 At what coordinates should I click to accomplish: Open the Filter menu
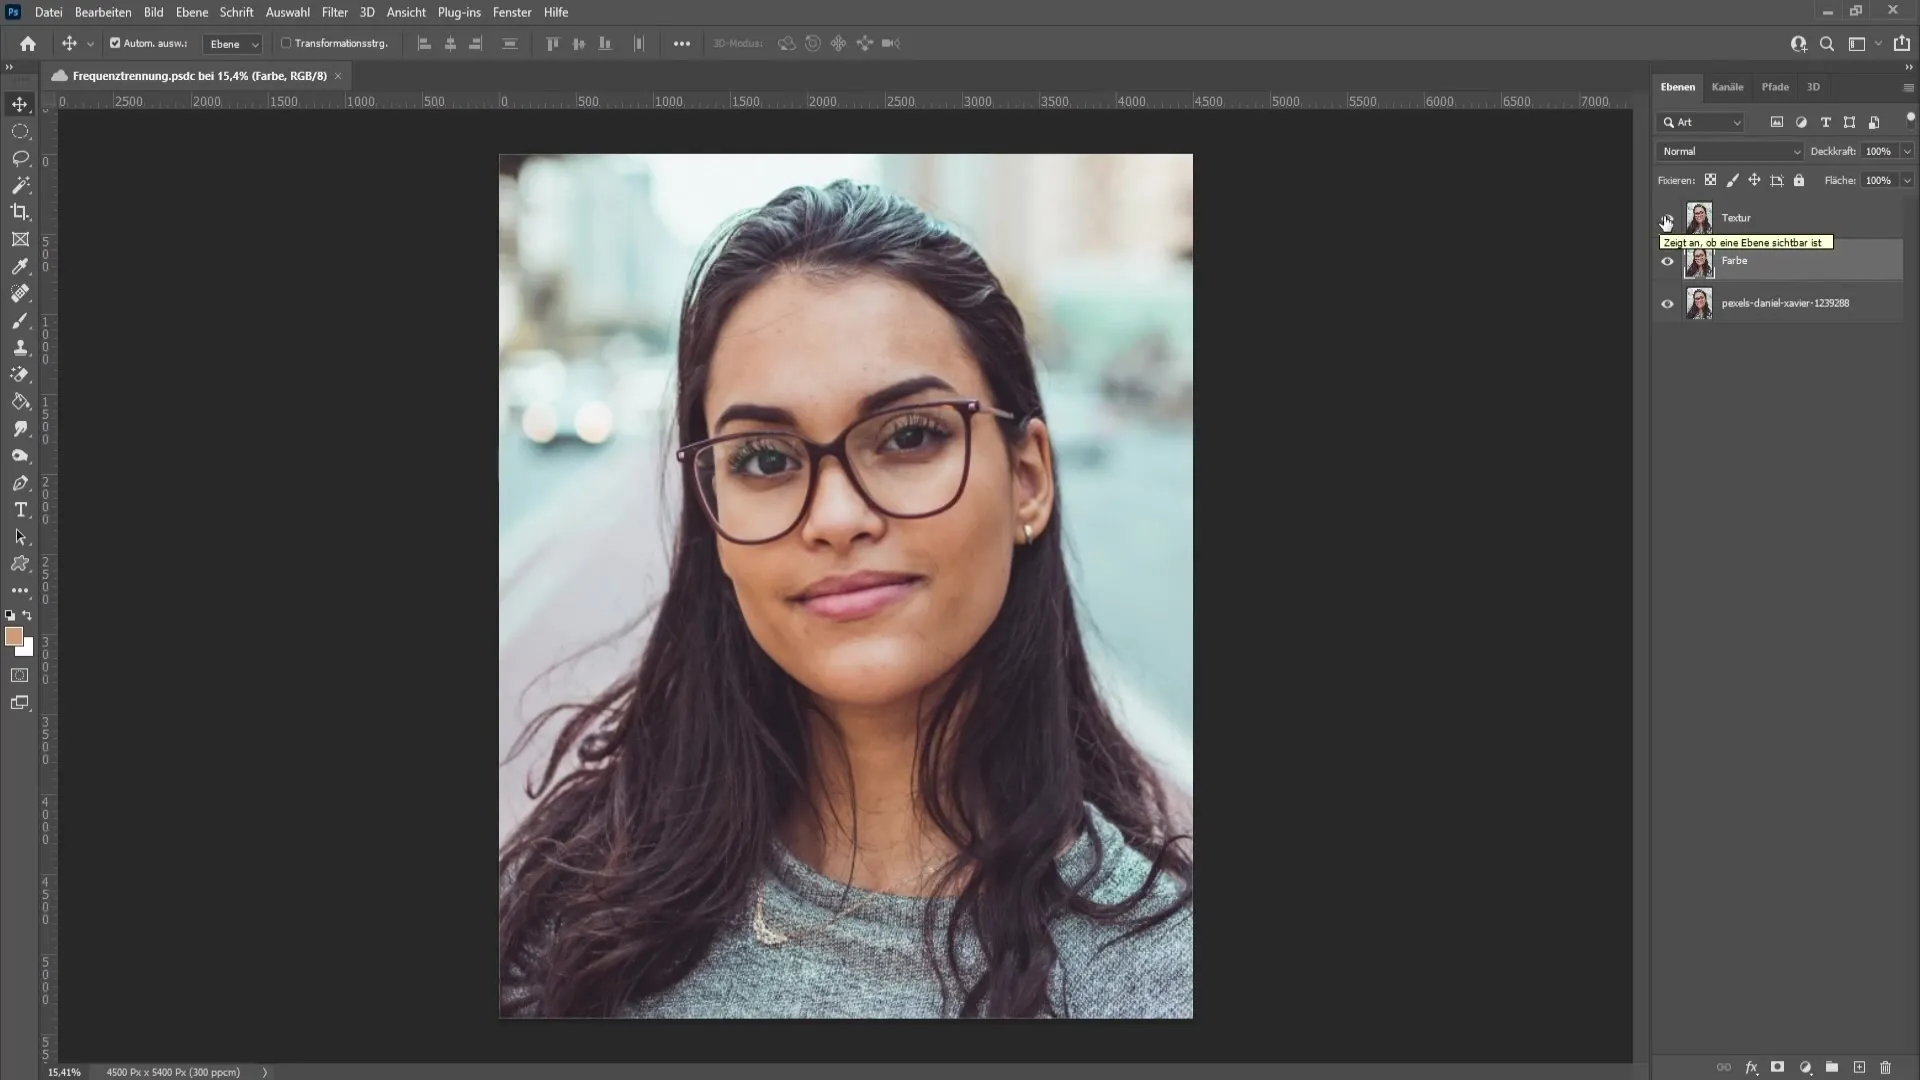pos(335,12)
